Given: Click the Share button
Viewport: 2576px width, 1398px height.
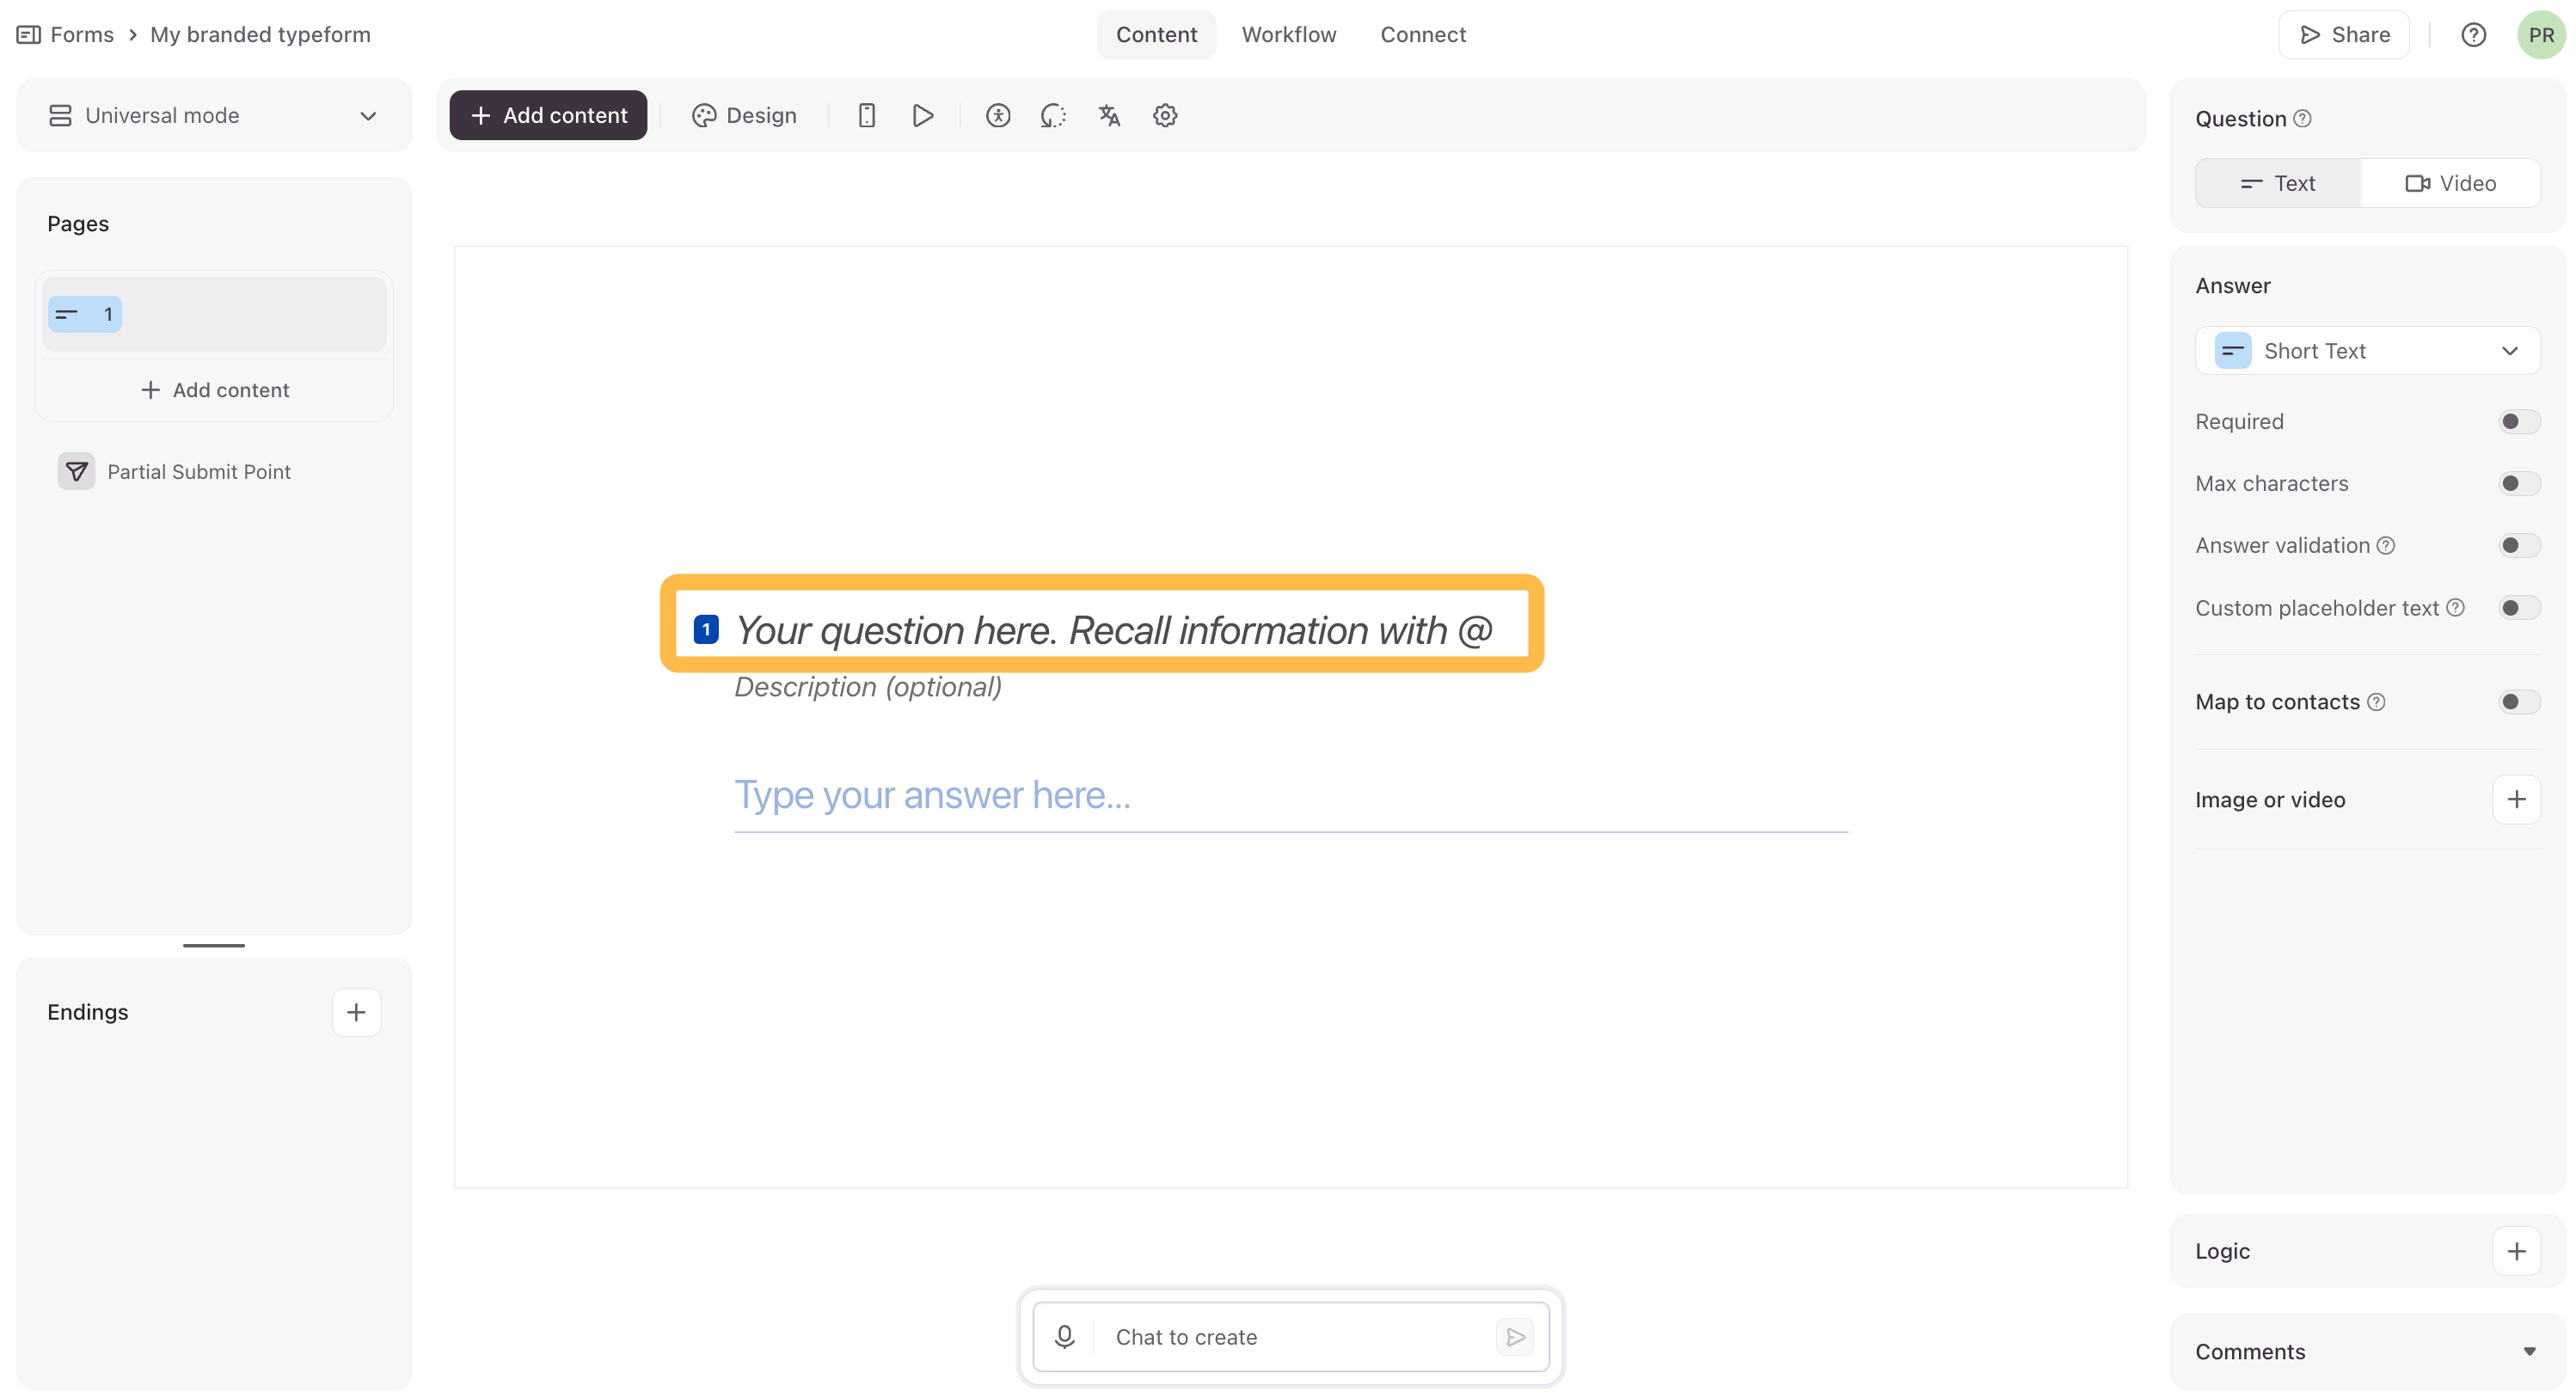Looking at the screenshot, I should tap(2344, 35).
